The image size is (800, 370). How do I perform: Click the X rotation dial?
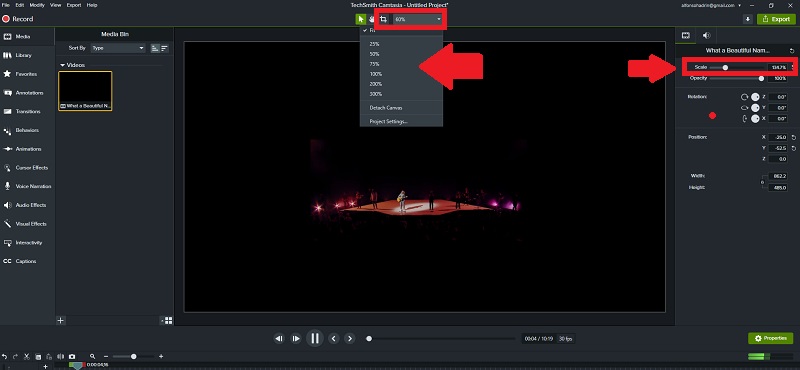tap(755, 118)
